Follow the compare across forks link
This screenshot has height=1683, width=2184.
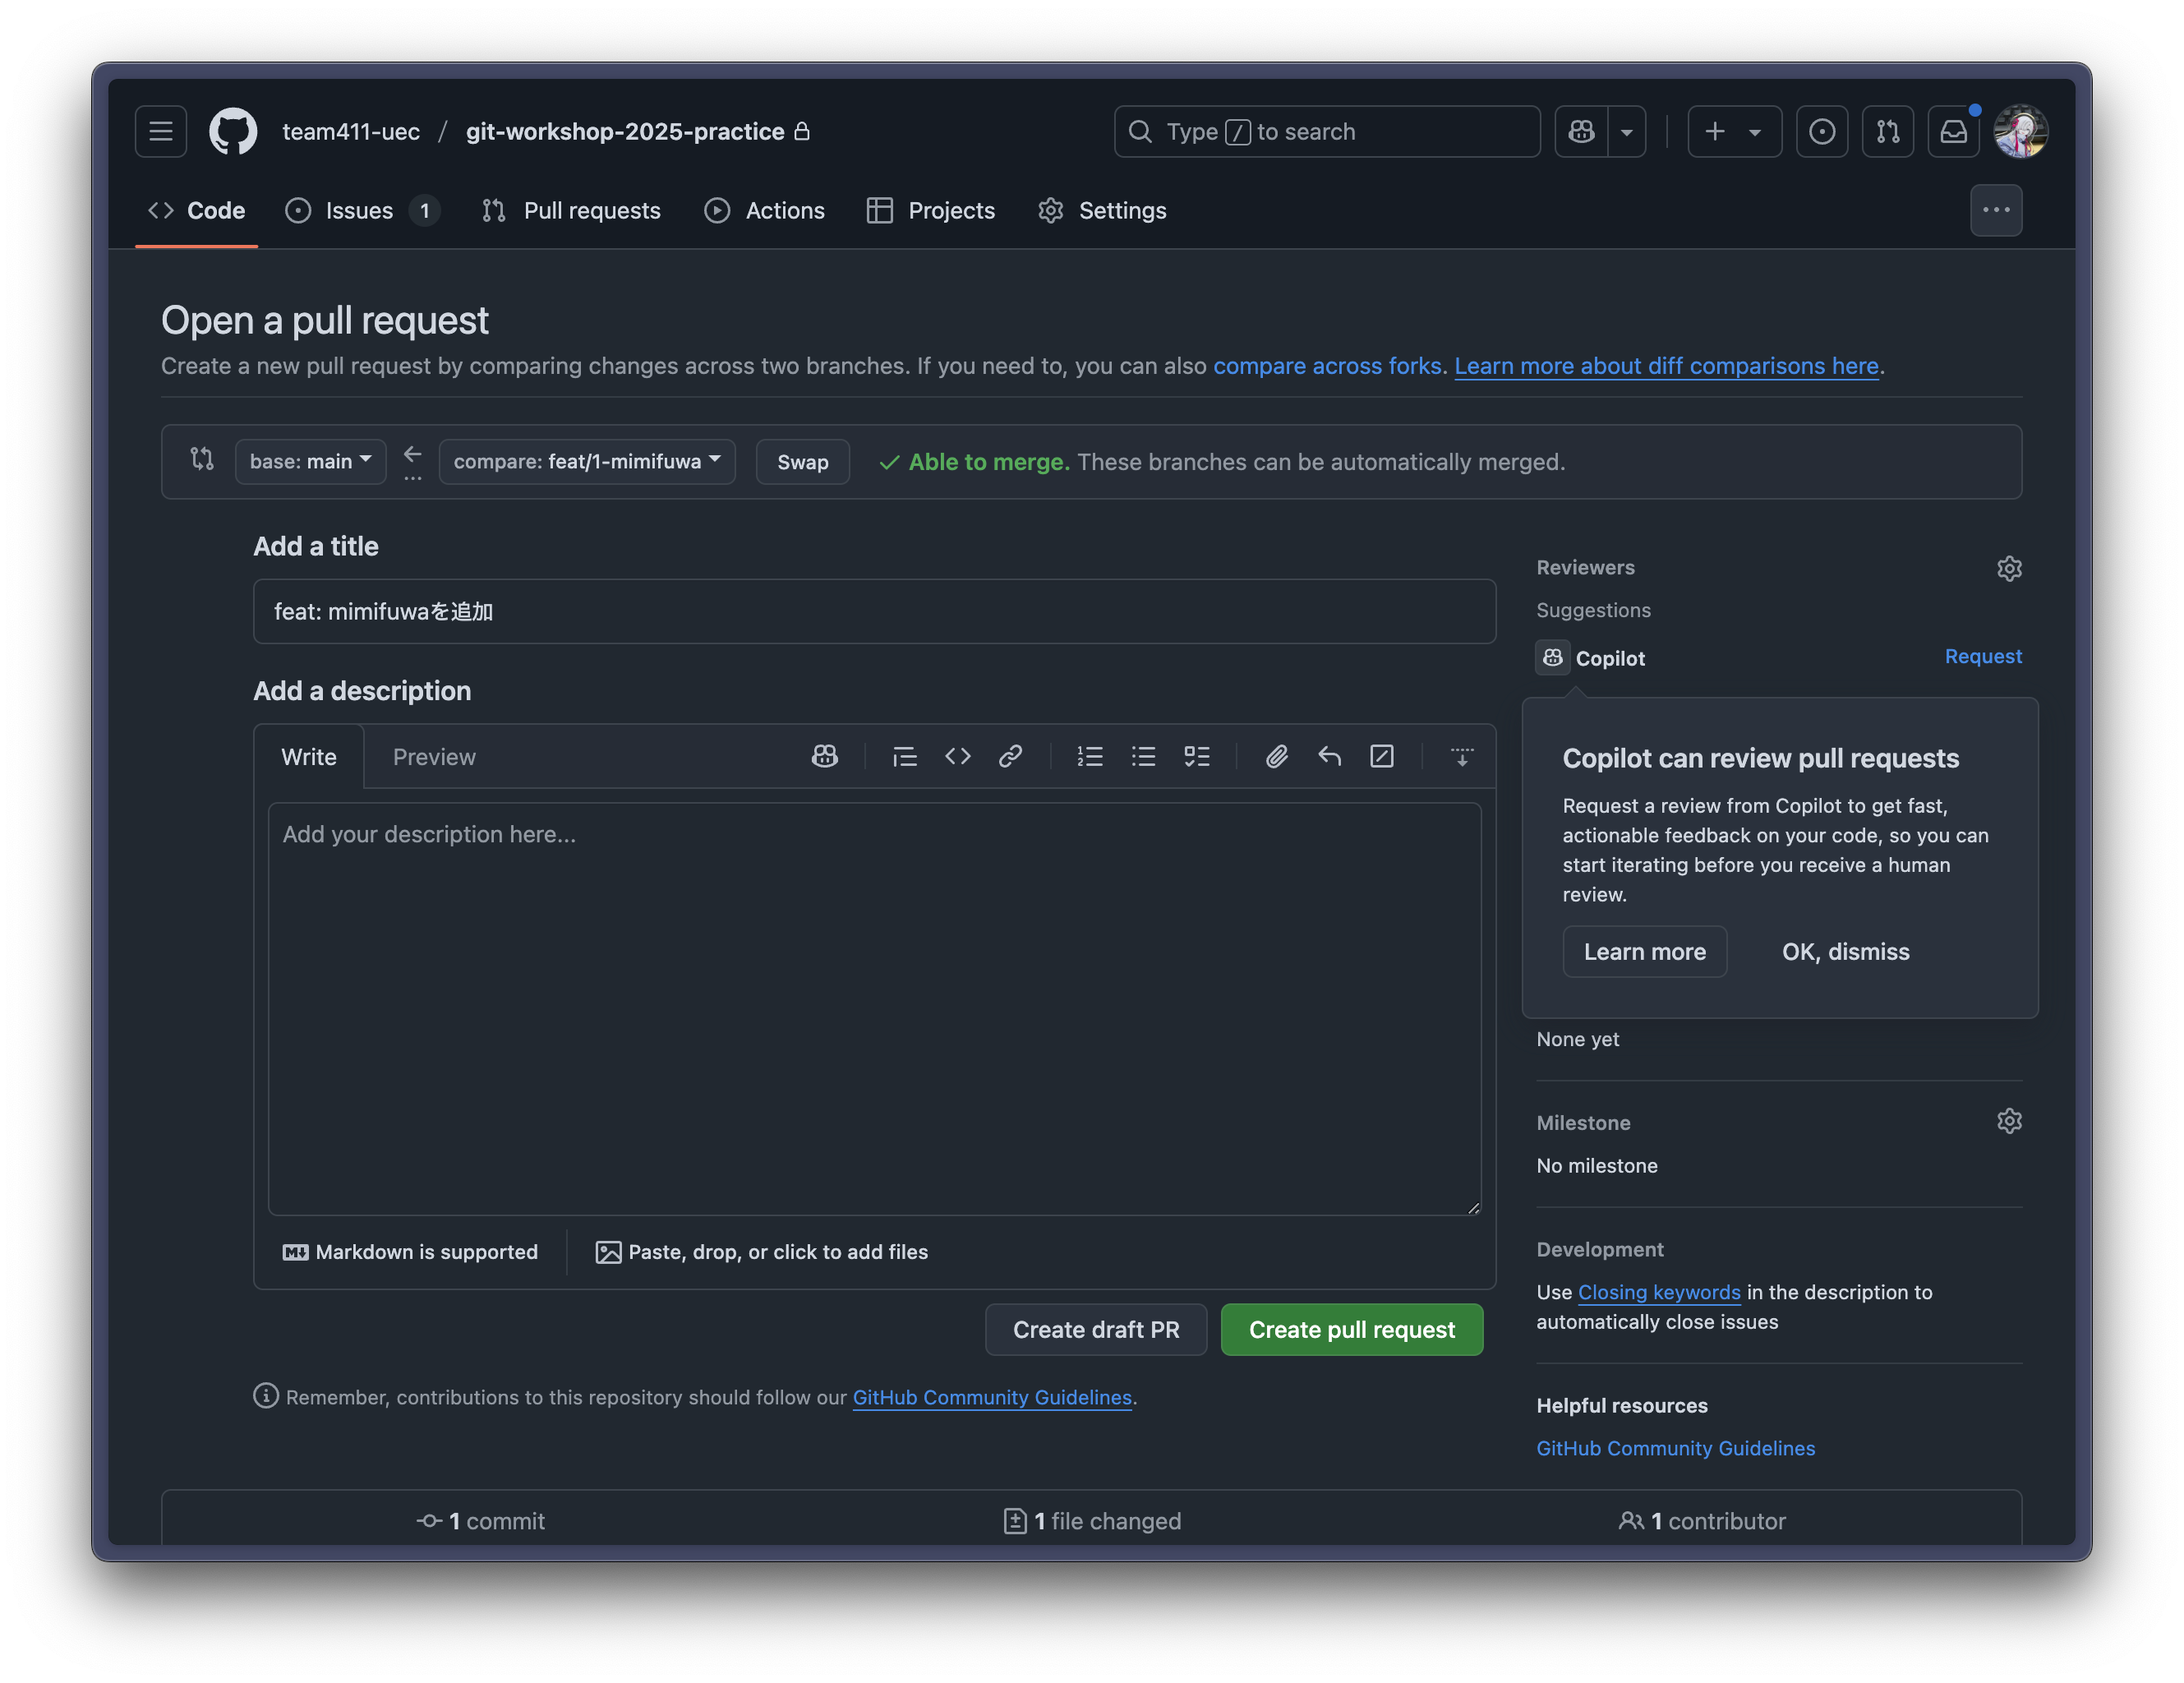coord(1327,366)
